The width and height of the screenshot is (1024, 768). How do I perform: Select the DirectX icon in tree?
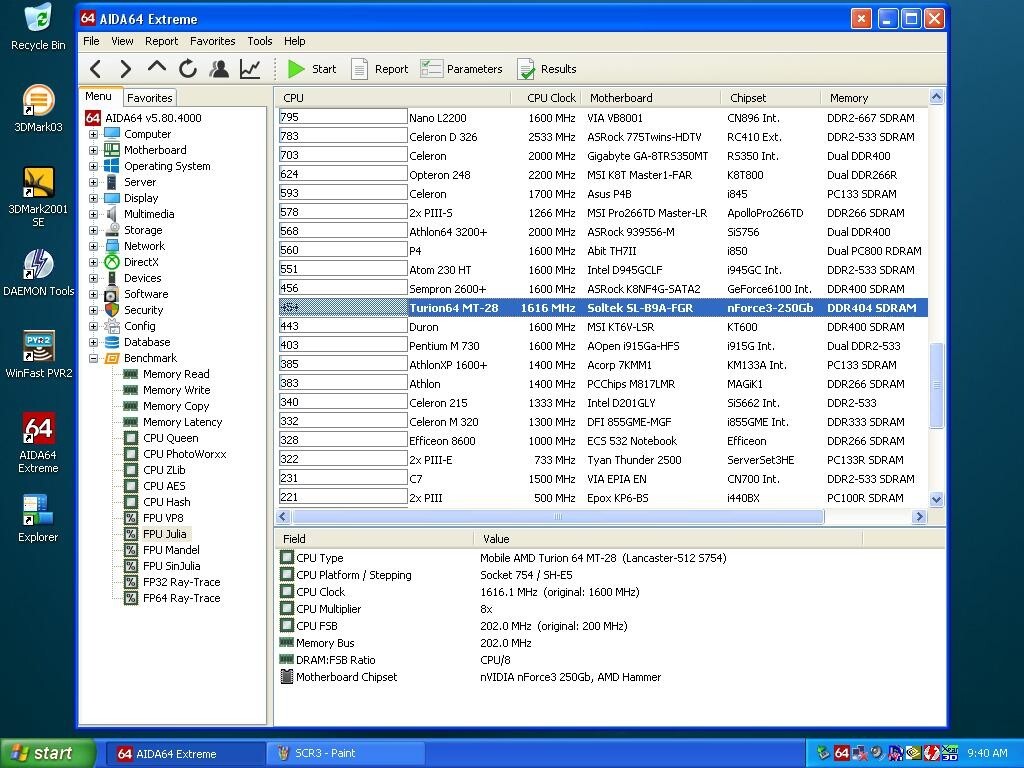[112, 262]
